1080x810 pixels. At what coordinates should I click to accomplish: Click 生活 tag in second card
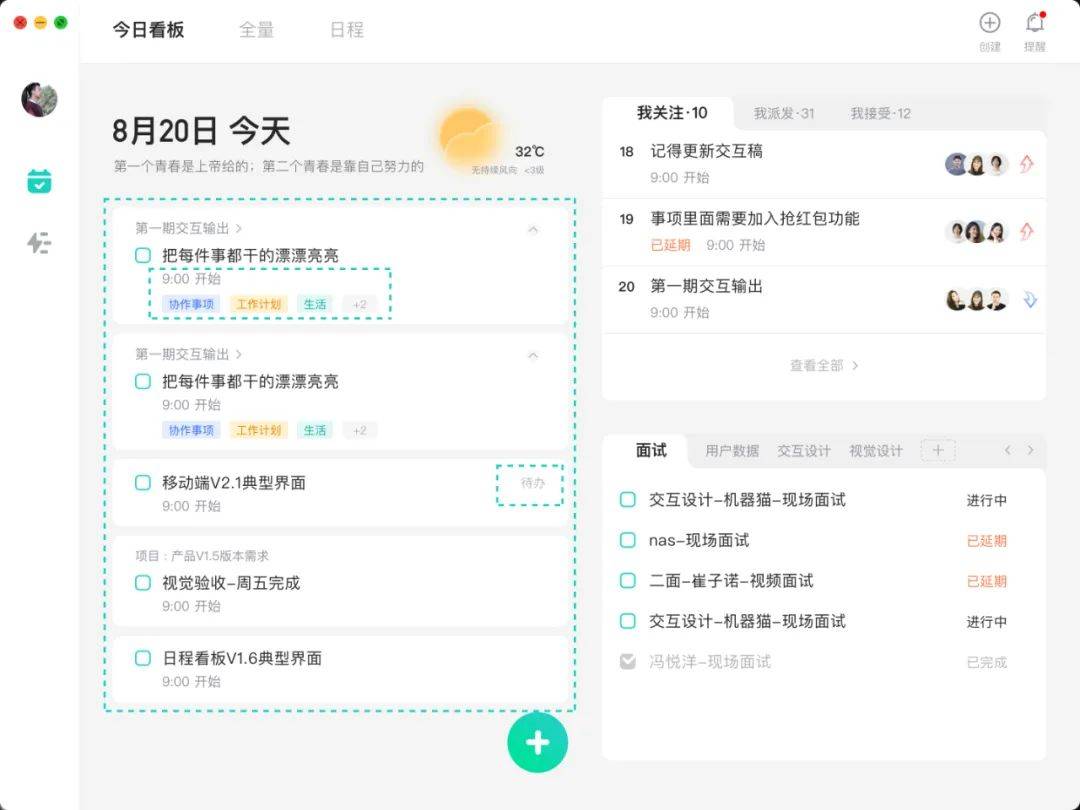[x=315, y=430]
